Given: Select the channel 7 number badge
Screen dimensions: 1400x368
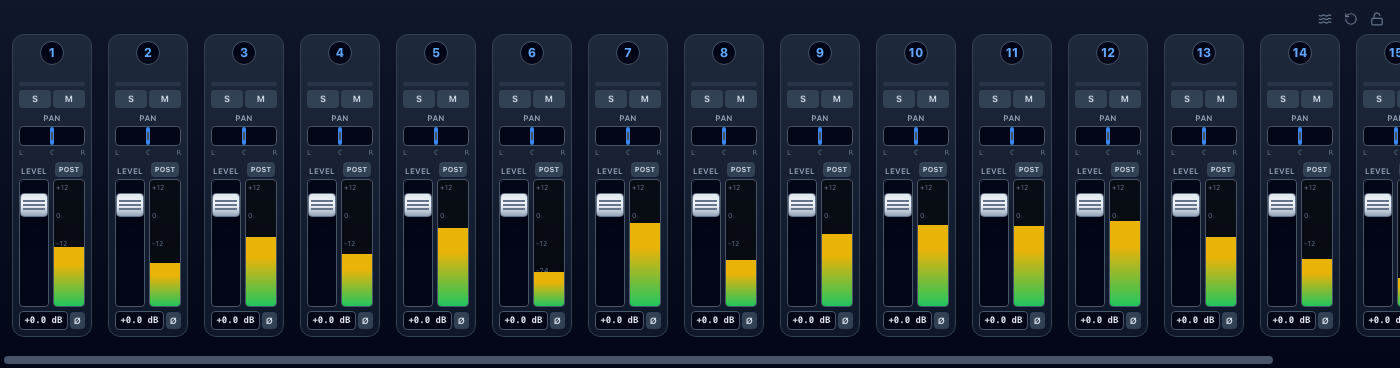Looking at the screenshot, I should tap(628, 53).
